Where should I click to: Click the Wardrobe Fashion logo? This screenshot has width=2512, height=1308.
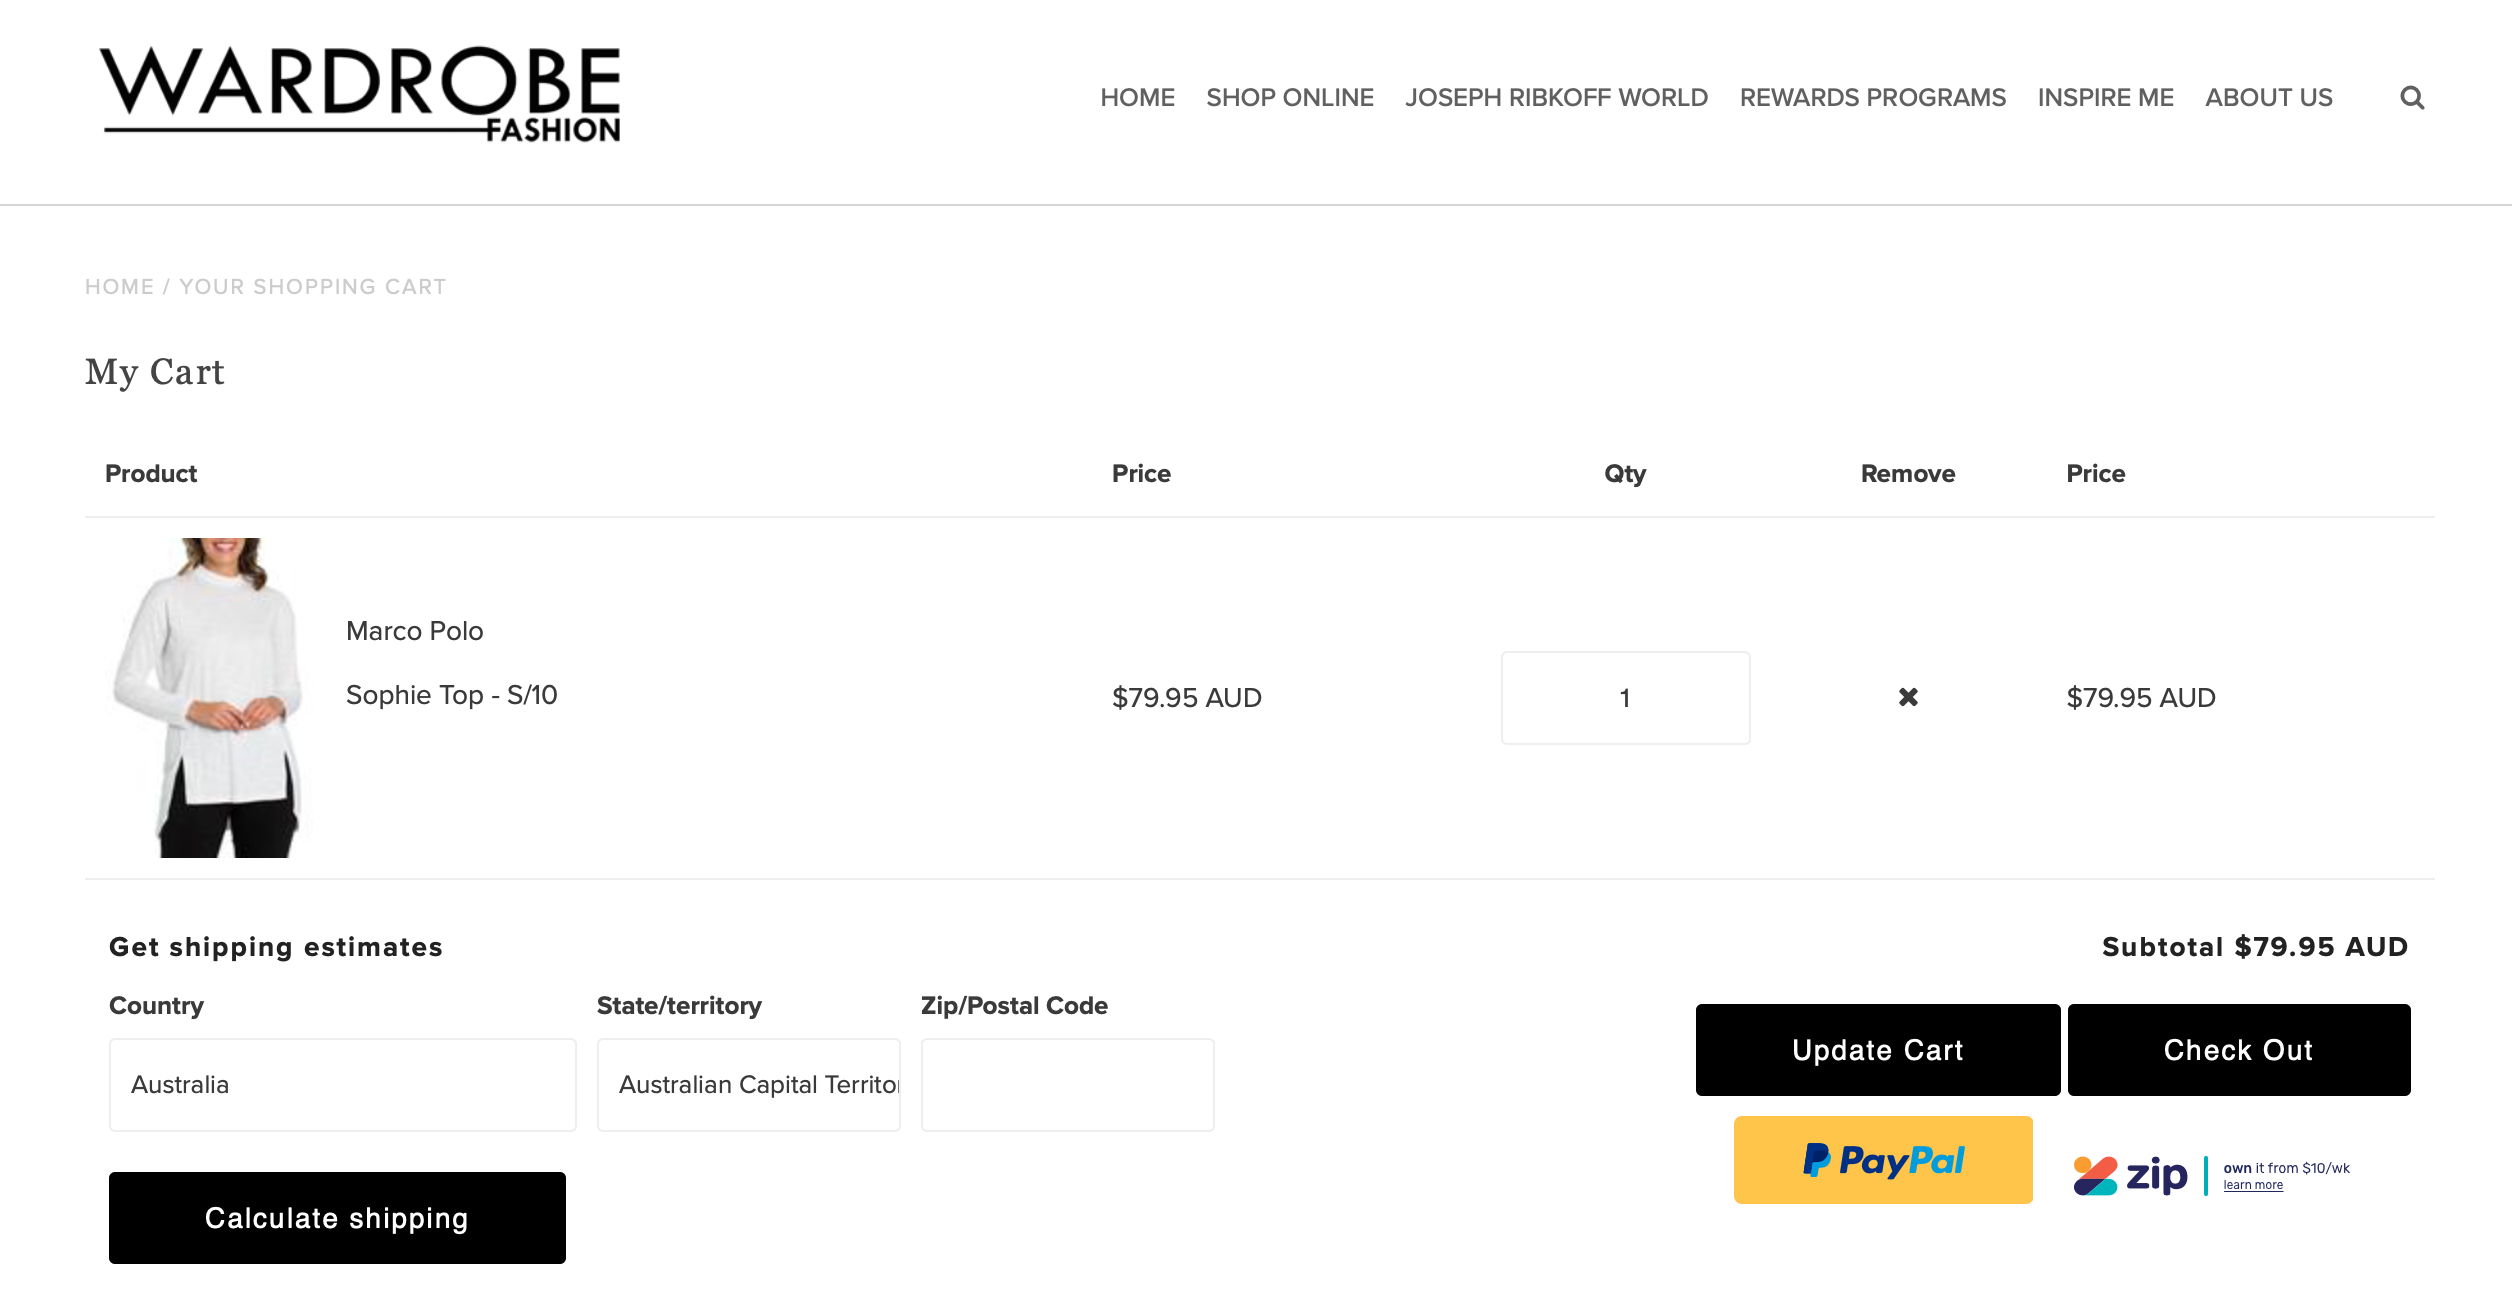click(x=360, y=94)
